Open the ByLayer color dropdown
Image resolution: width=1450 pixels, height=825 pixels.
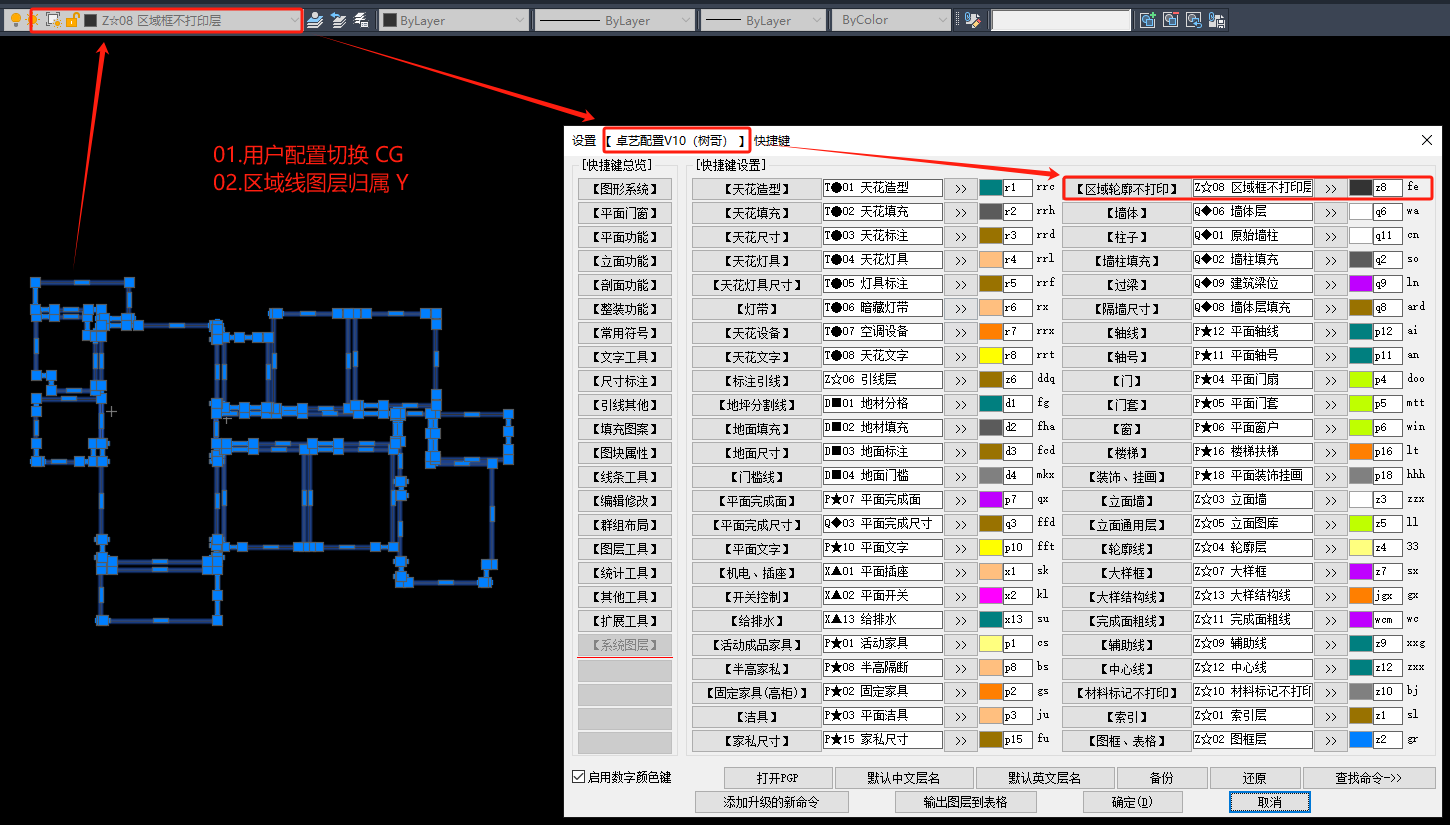[519, 20]
